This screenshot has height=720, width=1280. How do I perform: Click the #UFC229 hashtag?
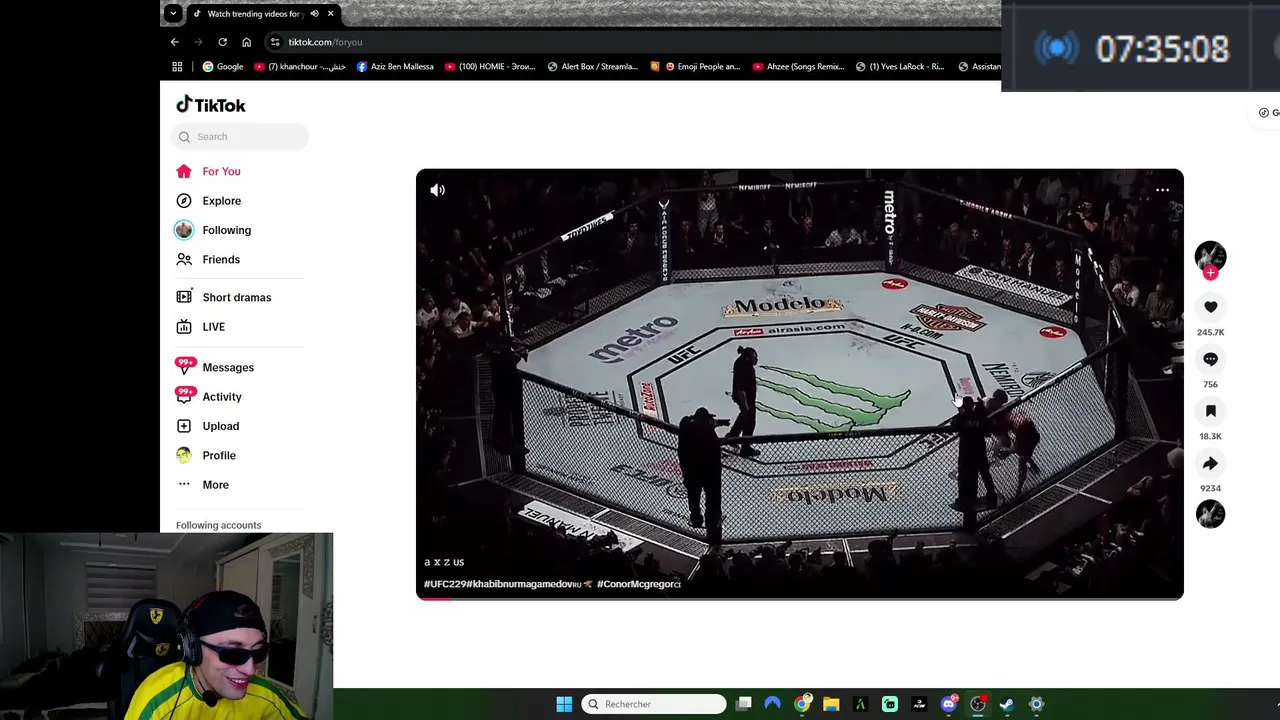click(x=445, y=584)
